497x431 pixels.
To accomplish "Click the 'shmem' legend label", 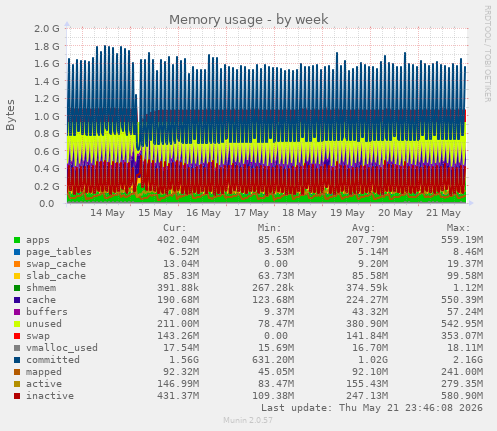I will (x=41, y=288).
